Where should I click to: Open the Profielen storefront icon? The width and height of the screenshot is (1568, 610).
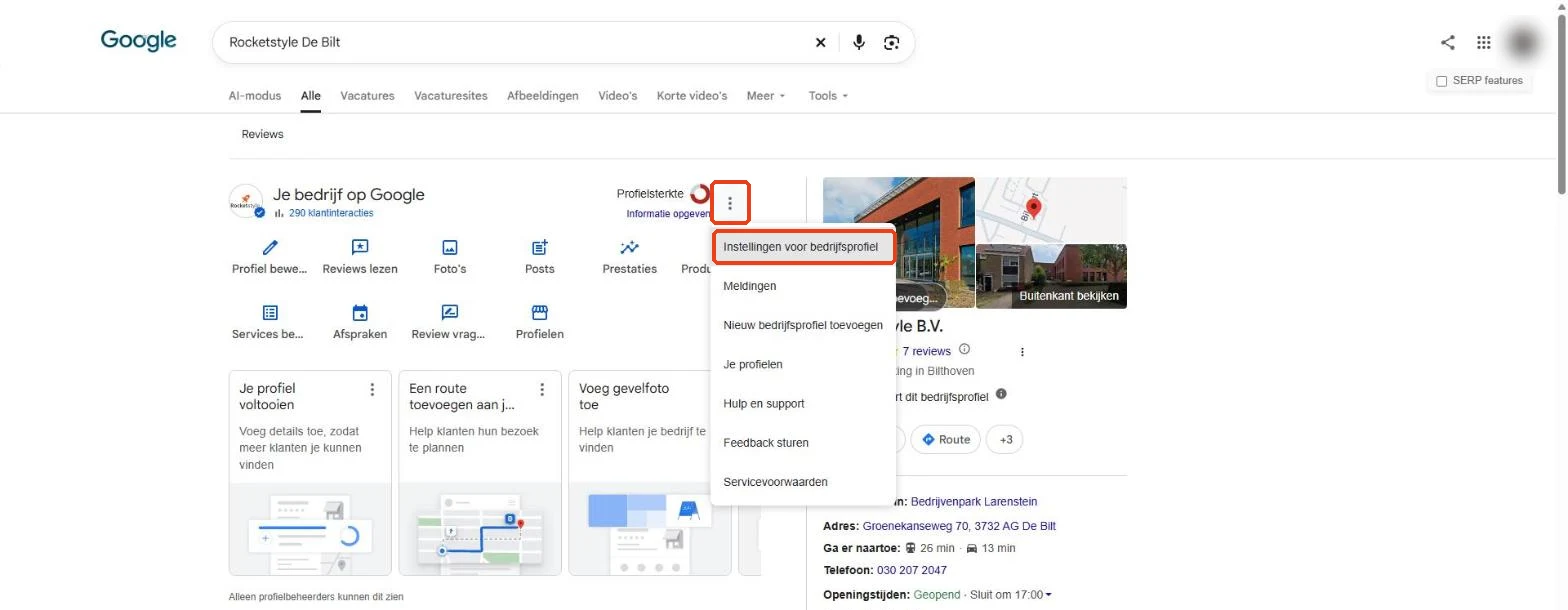(540, 313)
